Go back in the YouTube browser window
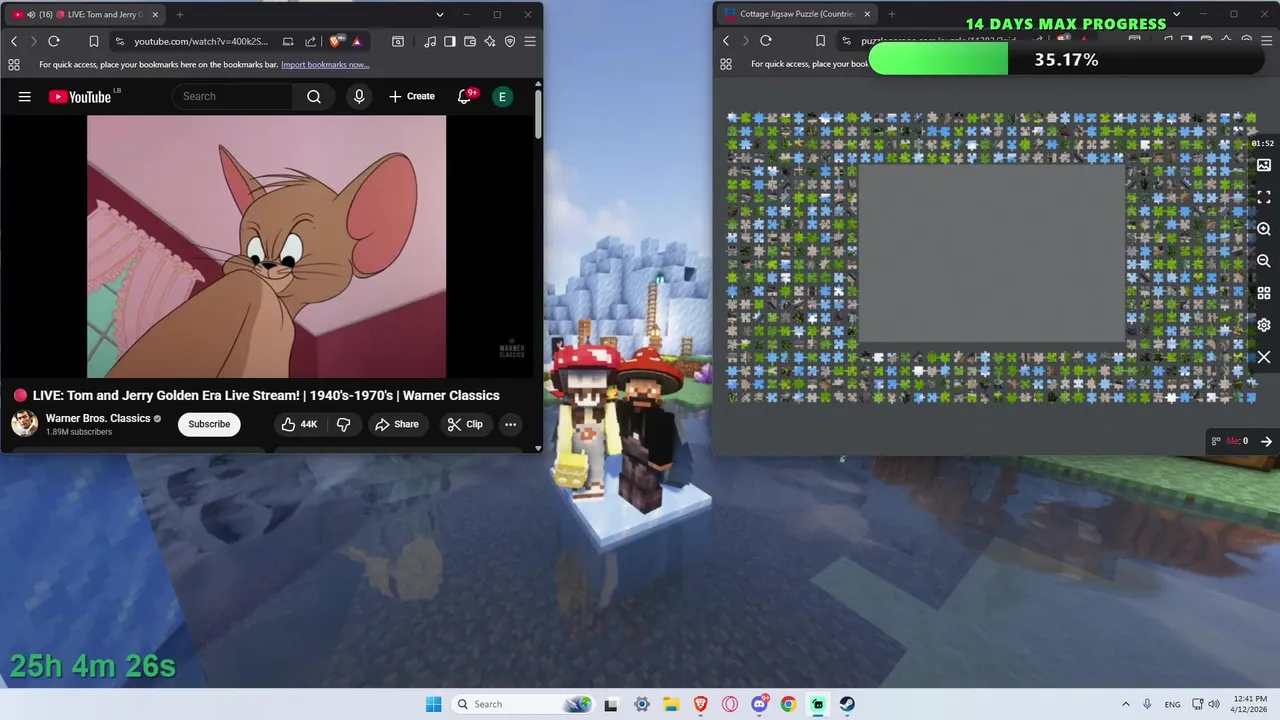This screenshot has height=720, width=1280. [x=14, y=41]
